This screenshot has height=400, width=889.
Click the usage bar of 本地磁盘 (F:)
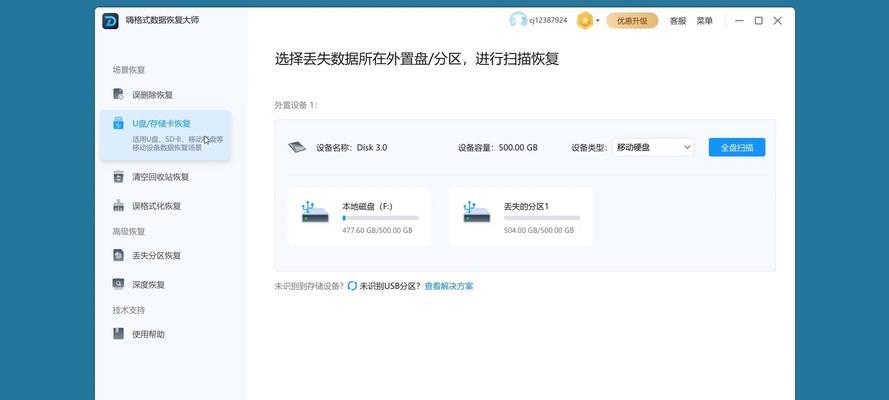point(380,218)
